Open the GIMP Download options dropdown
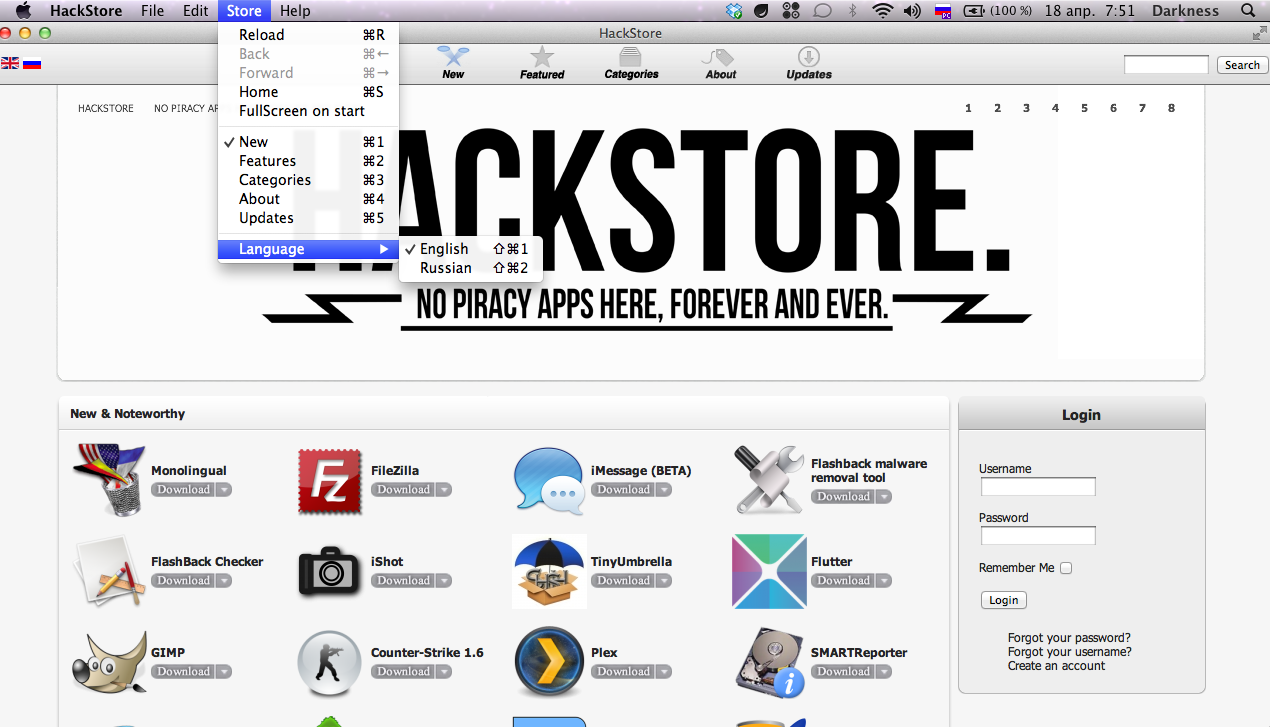Screen dimensions: 1270x727 224,671
